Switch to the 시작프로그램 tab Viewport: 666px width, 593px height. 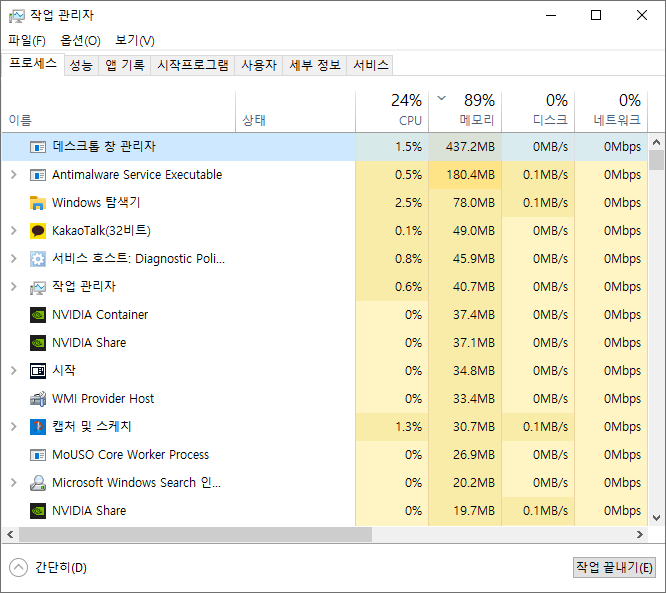[192, 65]
